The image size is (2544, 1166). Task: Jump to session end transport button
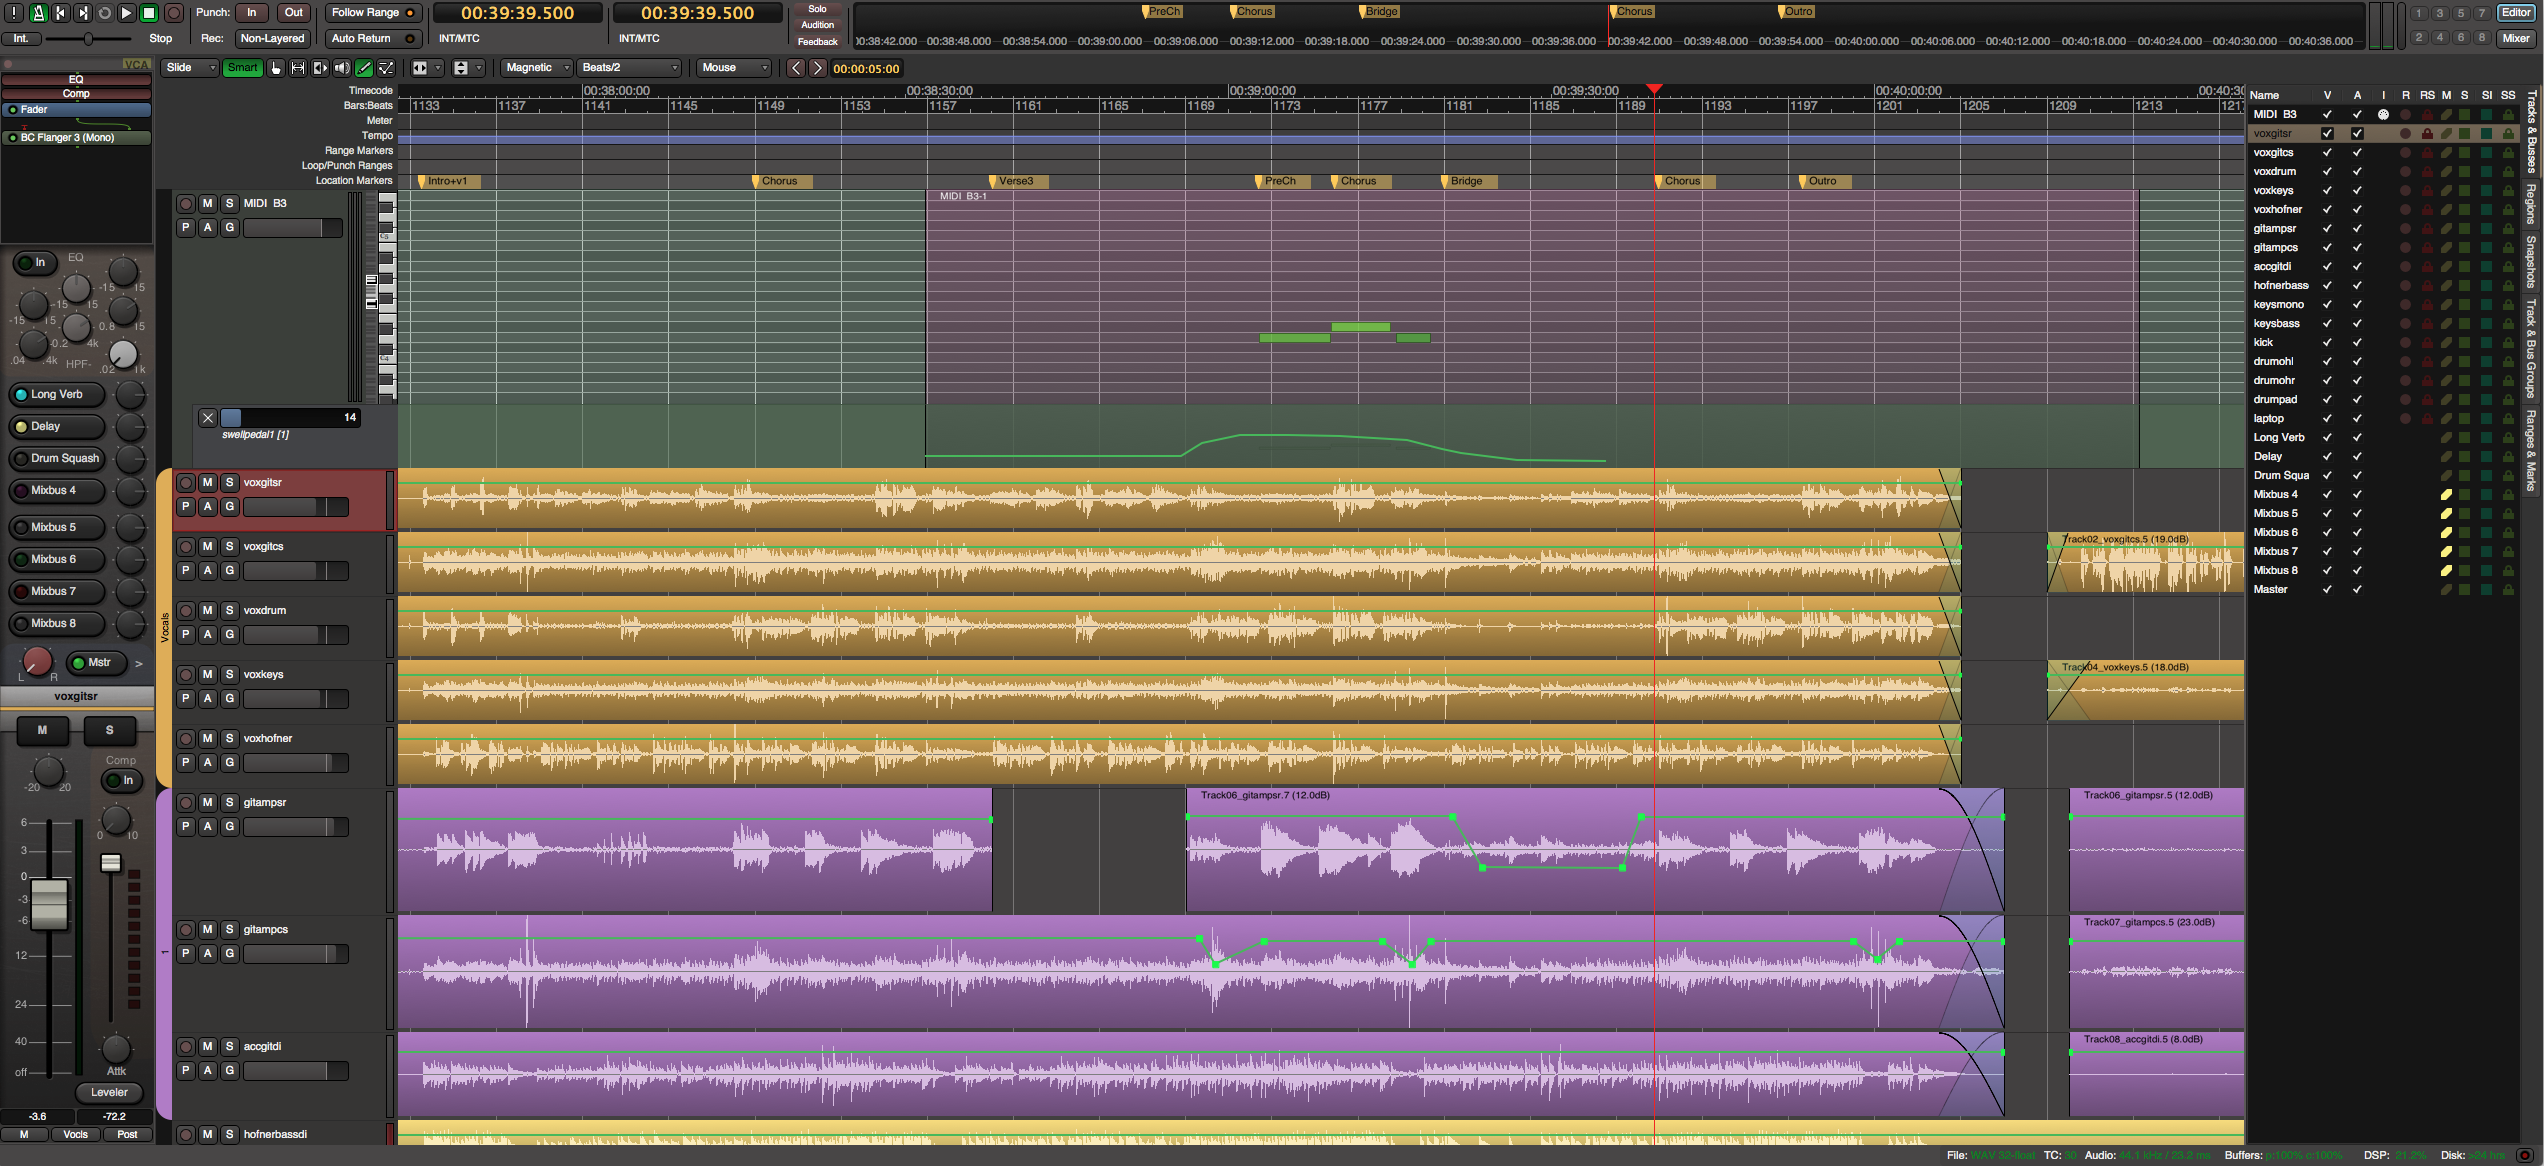coord(82,13)
